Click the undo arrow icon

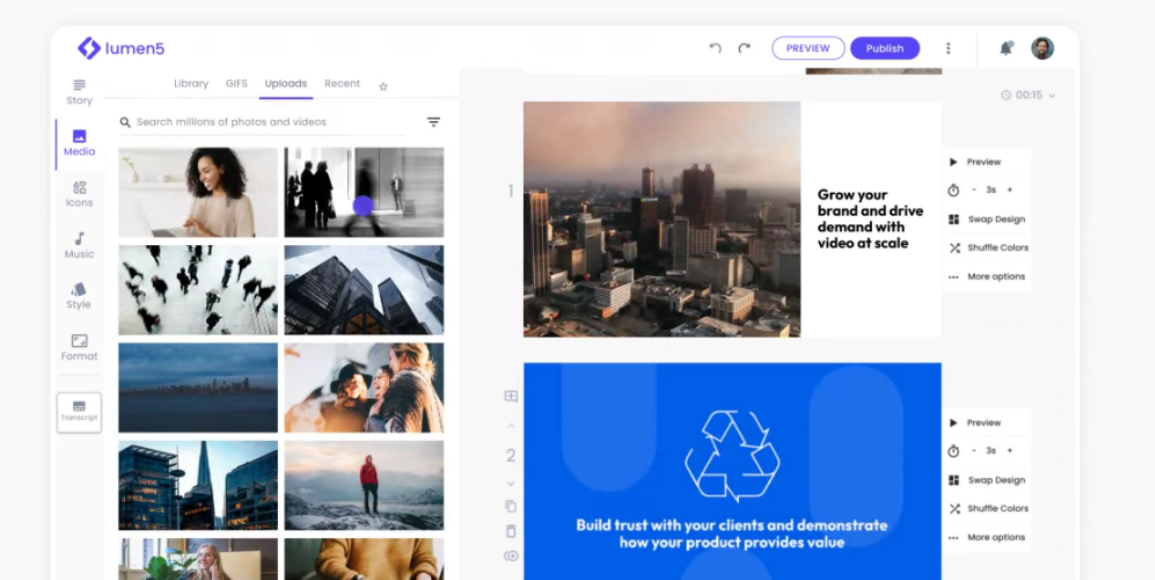point(715,48)
